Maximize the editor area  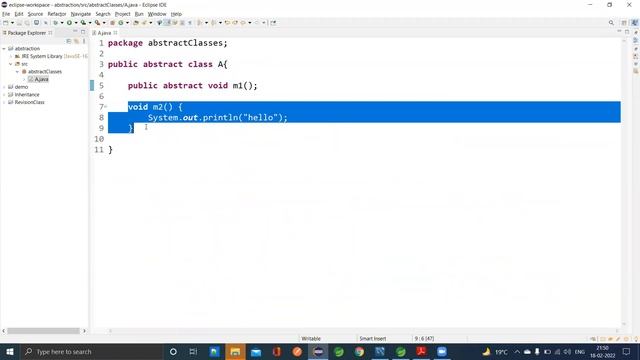(627, 32)
